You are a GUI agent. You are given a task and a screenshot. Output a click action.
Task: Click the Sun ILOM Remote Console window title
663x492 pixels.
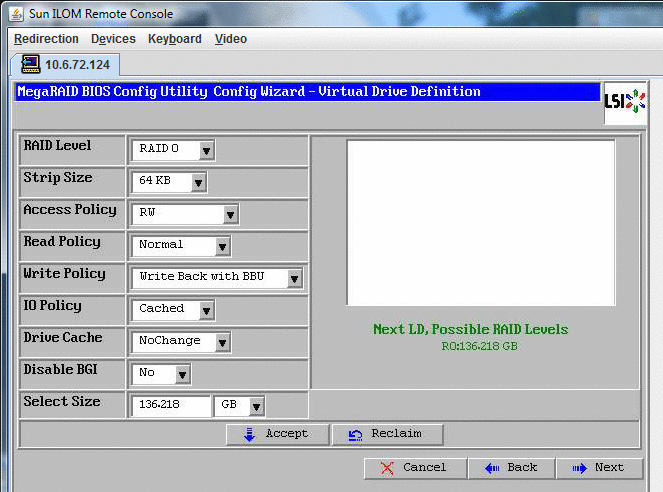coord(101,14)
